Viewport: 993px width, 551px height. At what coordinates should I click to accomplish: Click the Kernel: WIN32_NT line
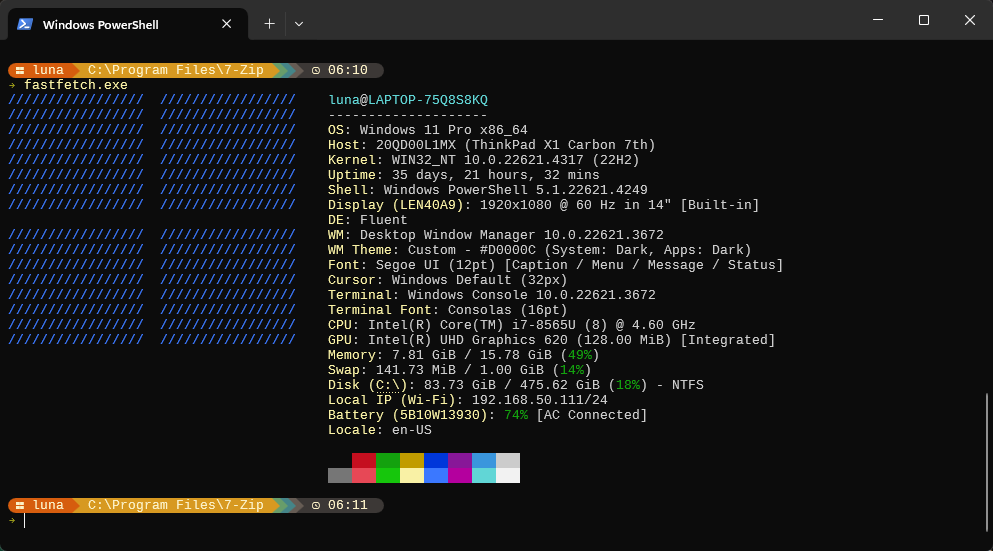point(484,160)
